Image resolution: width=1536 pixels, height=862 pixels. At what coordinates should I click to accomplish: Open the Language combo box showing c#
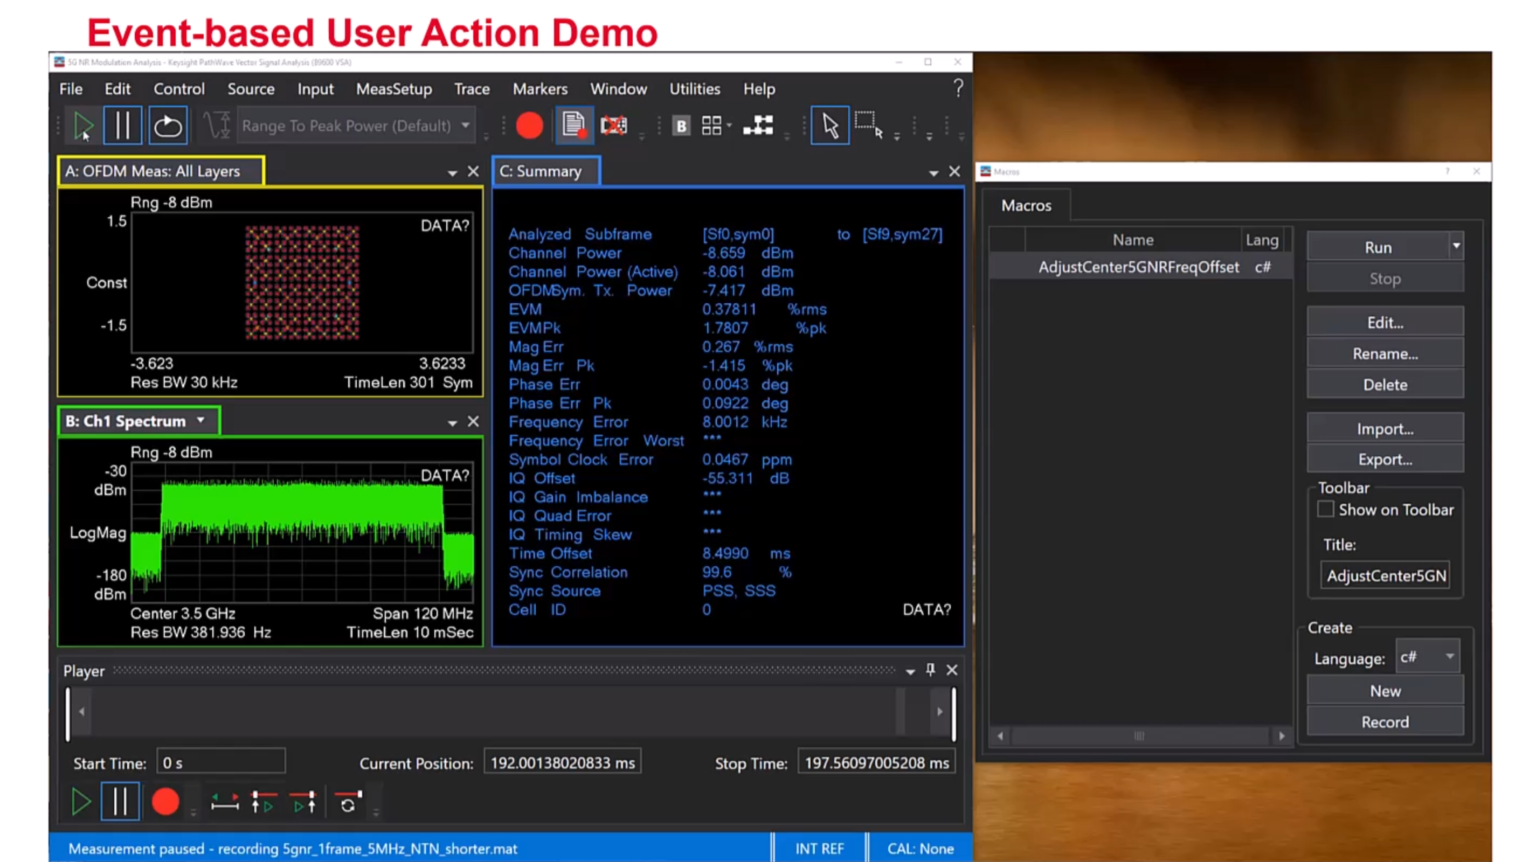1428,657
